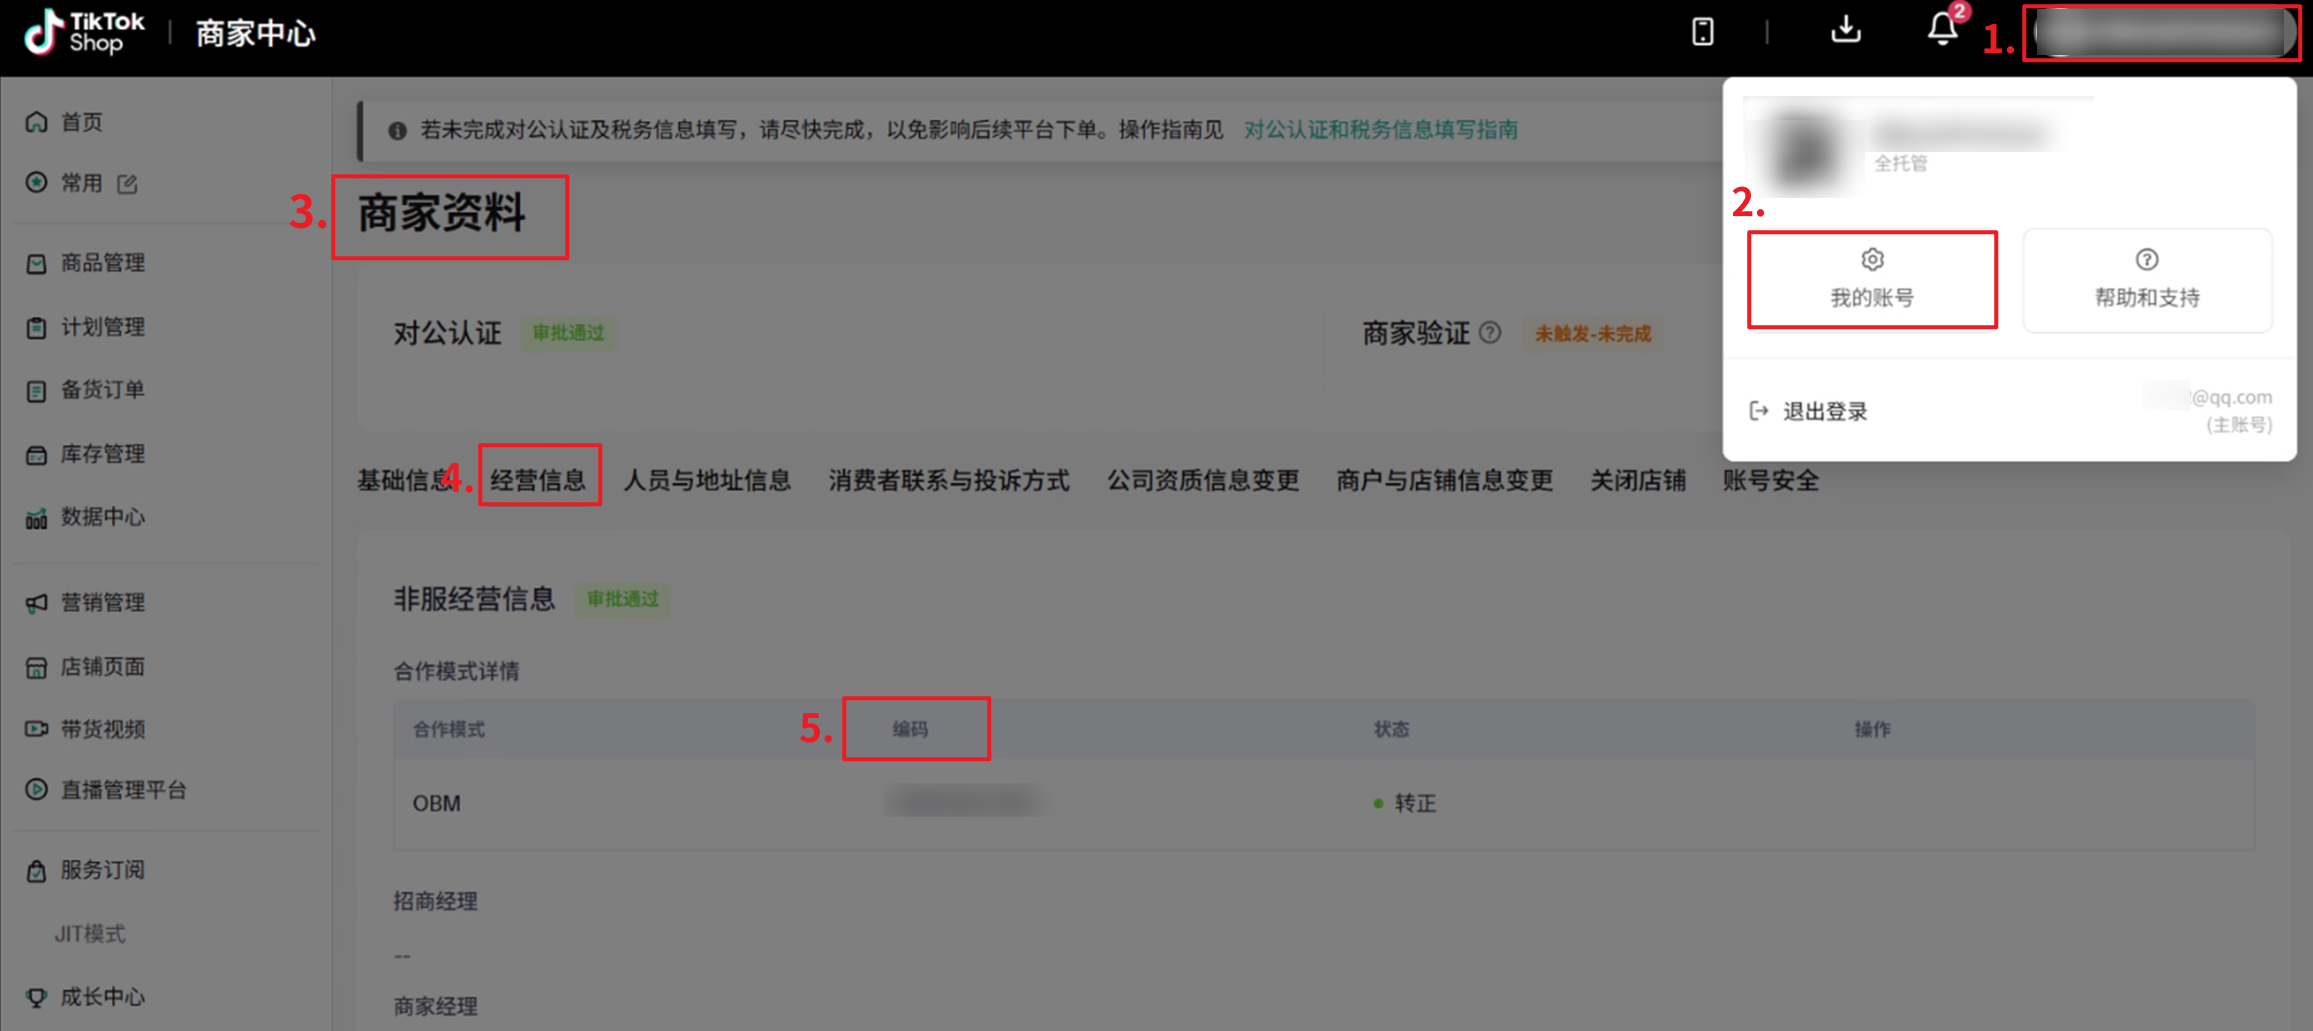
Task: Open 我的账号 from the account popup
Action: click(x=1872, y=279)
